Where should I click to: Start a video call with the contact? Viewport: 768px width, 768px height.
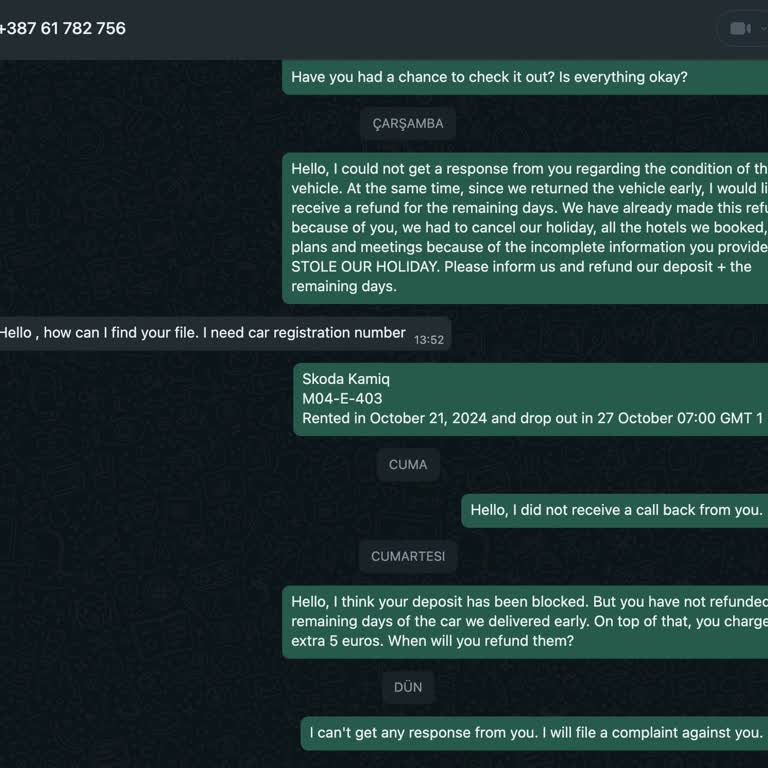pos(741,28)
